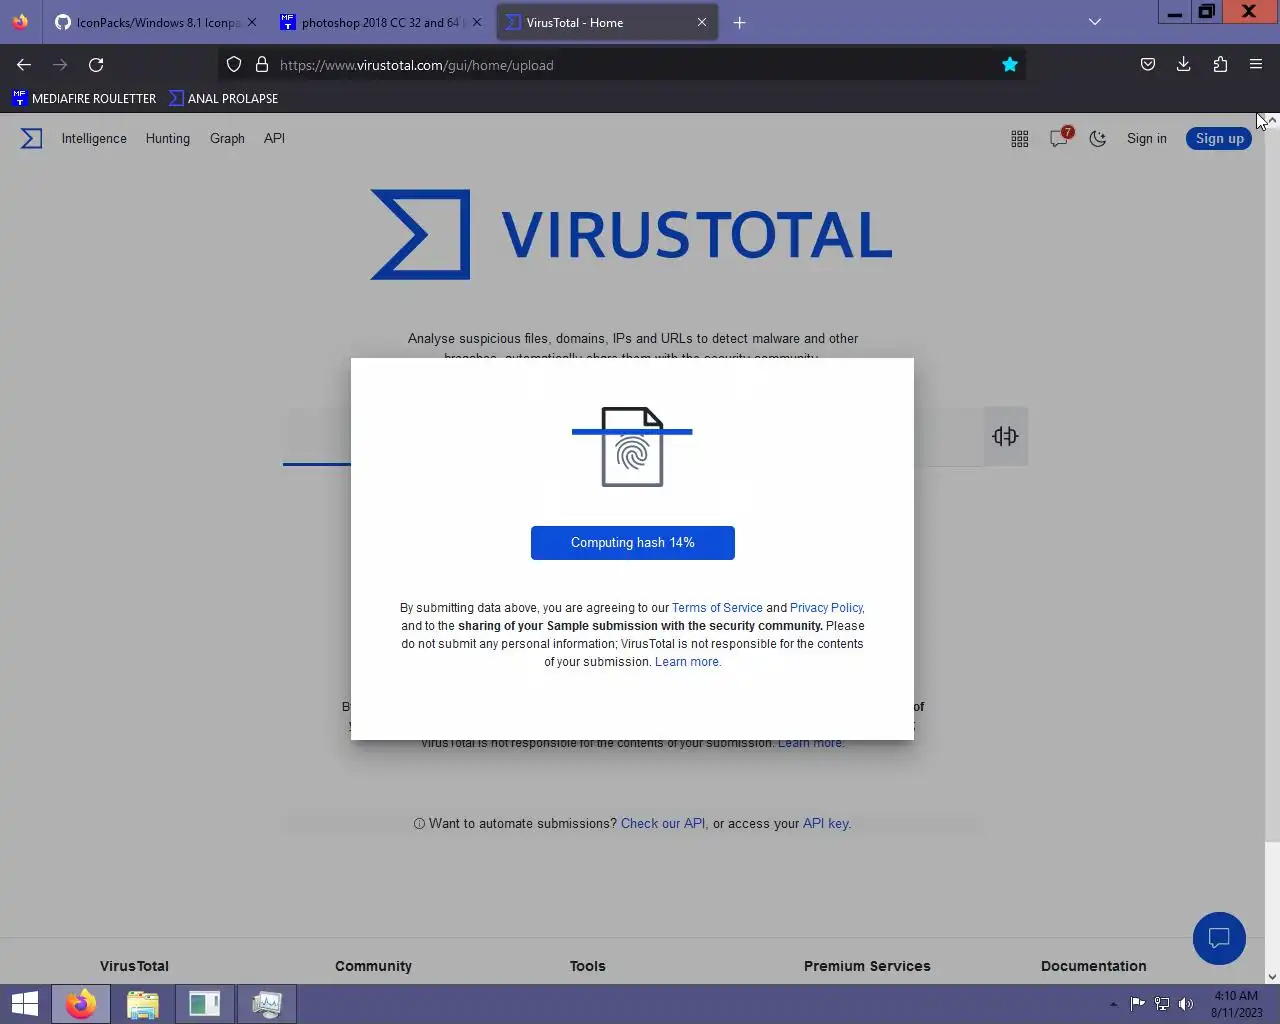Screen dimensions: 1280x1024
Task: Toggle the bookmark star icon
Action: pos(1010,65)
